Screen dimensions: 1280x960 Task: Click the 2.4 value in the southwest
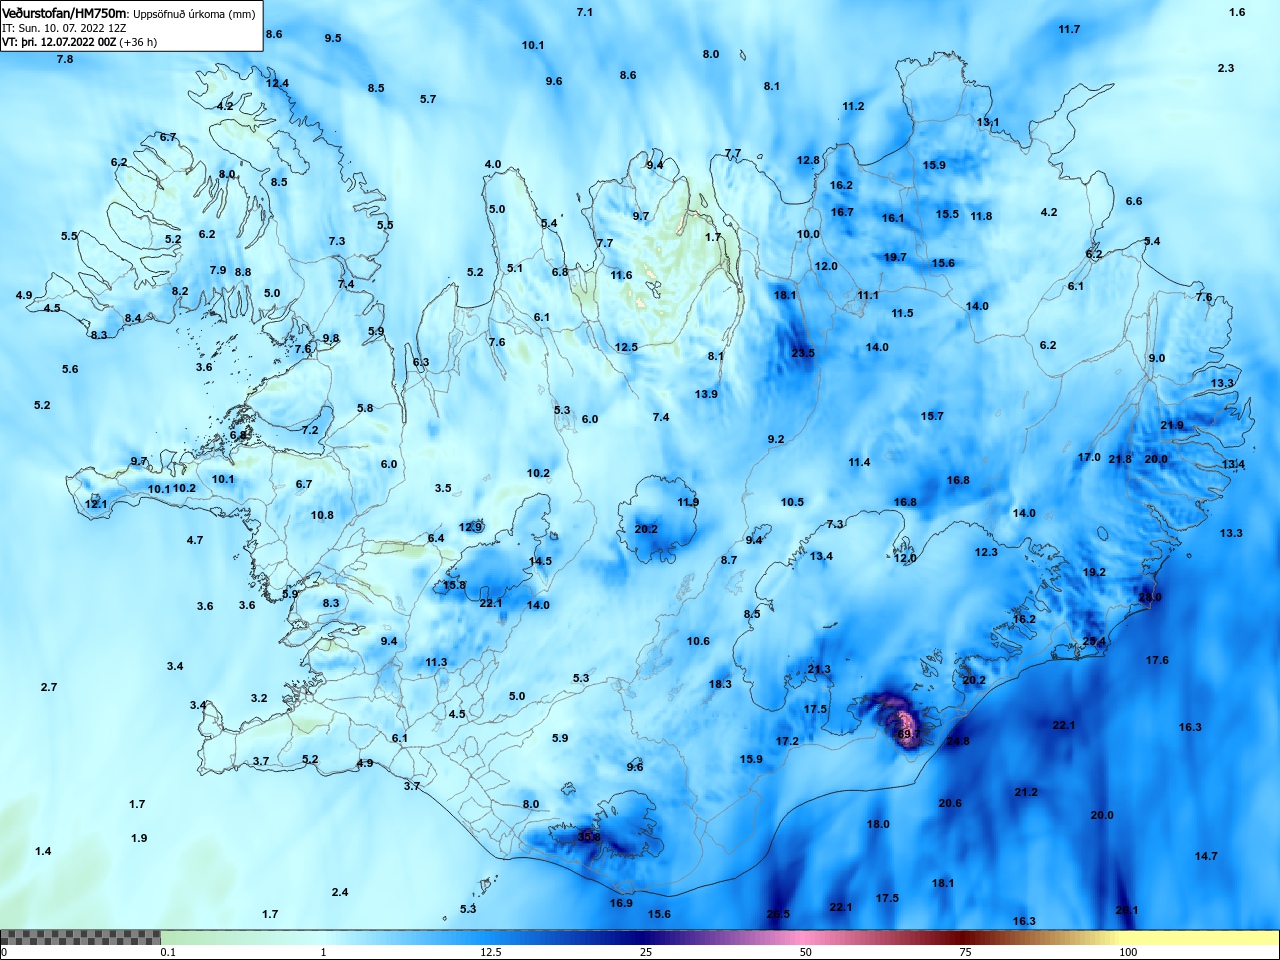click(x=340, y=892)
